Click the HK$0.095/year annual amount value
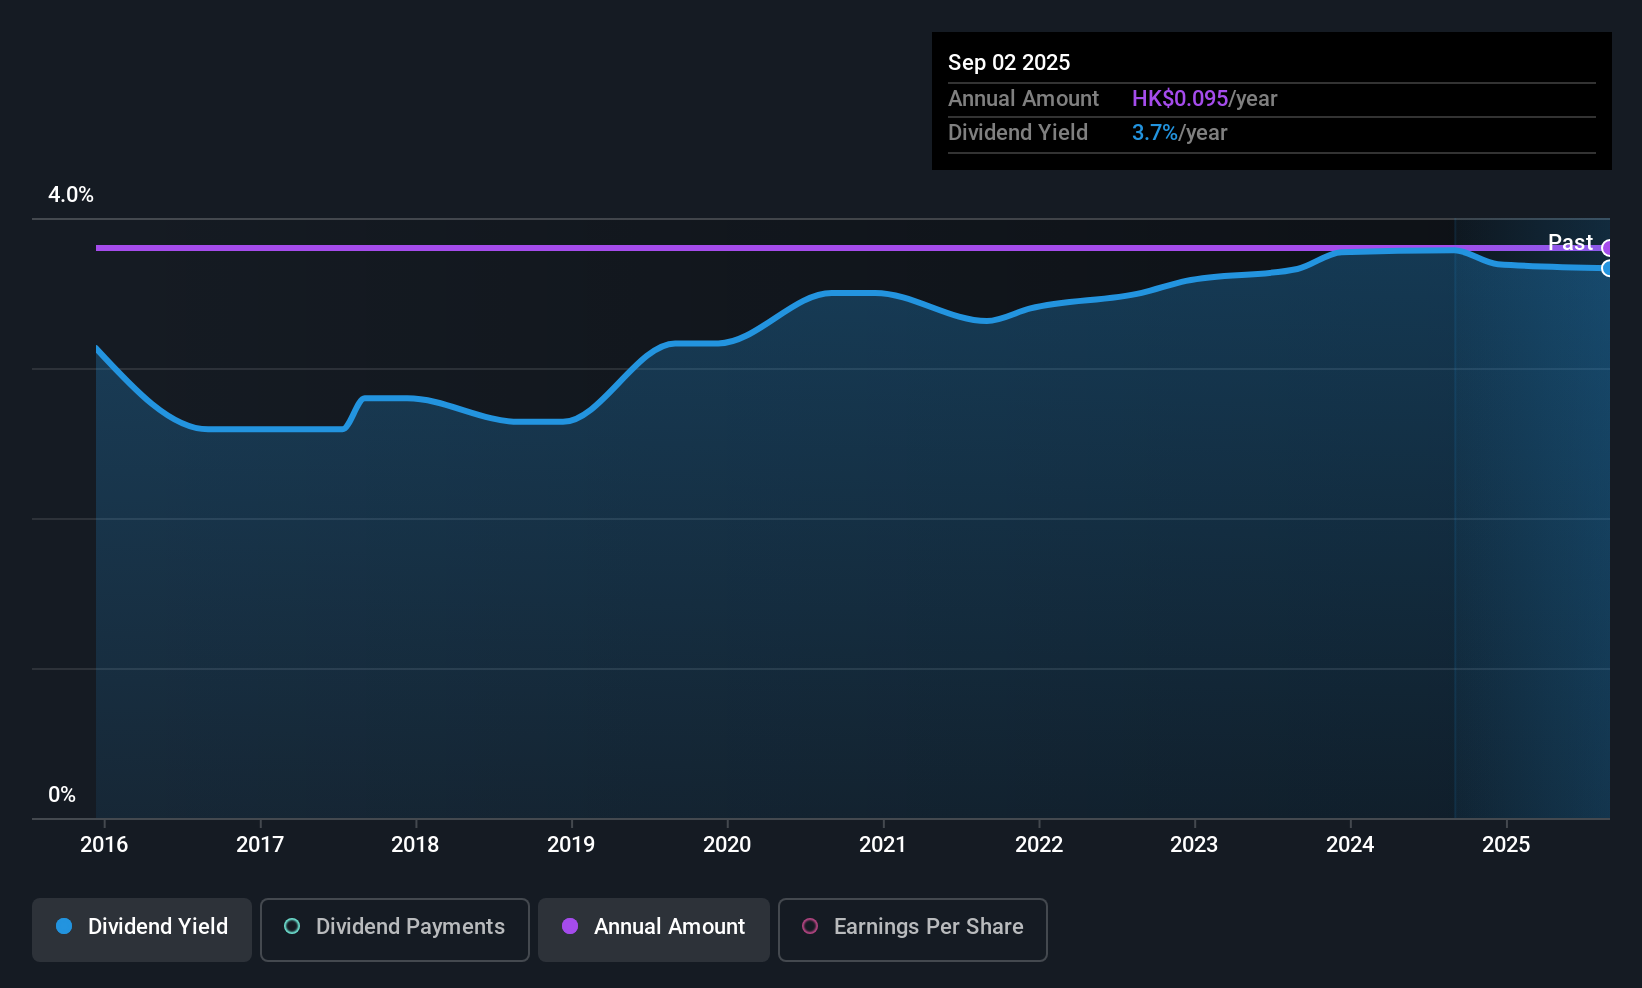Image resolution: width=1642 pixels, height=988 pixels. pos(1180,98)
